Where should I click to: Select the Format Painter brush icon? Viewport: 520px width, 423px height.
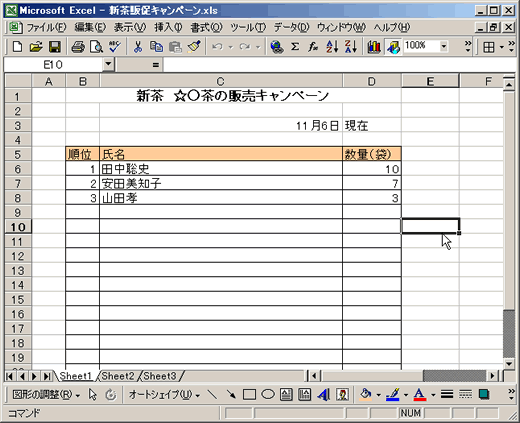point(194,47)
